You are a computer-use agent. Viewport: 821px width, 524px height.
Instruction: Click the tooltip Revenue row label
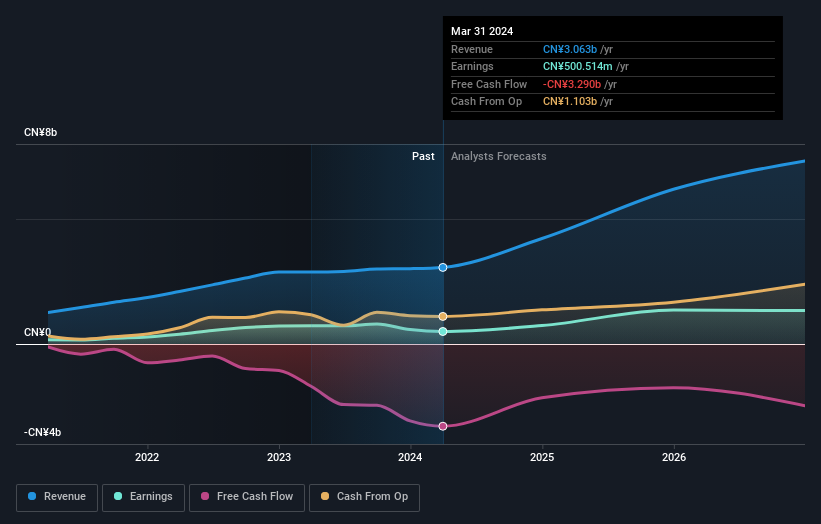(x=472, y=49)
